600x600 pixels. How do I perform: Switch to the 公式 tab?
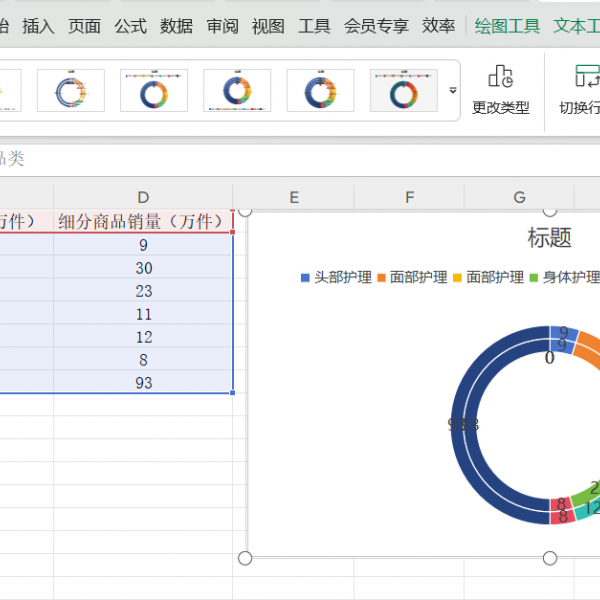130,27
